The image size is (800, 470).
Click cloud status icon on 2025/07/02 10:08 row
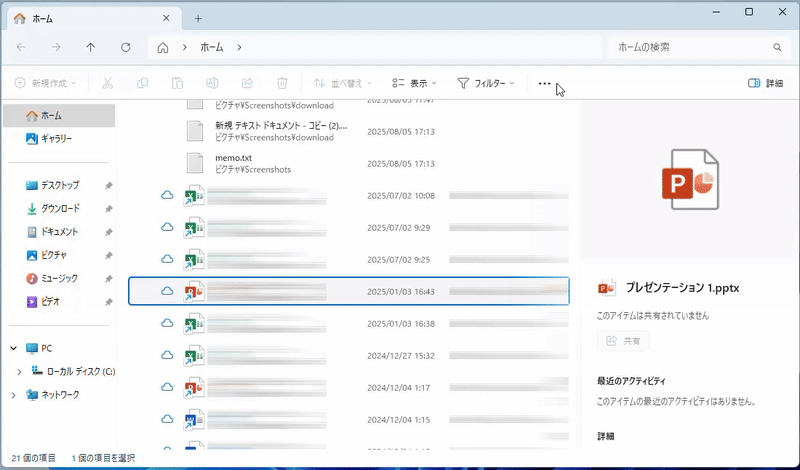pos(167,195)
